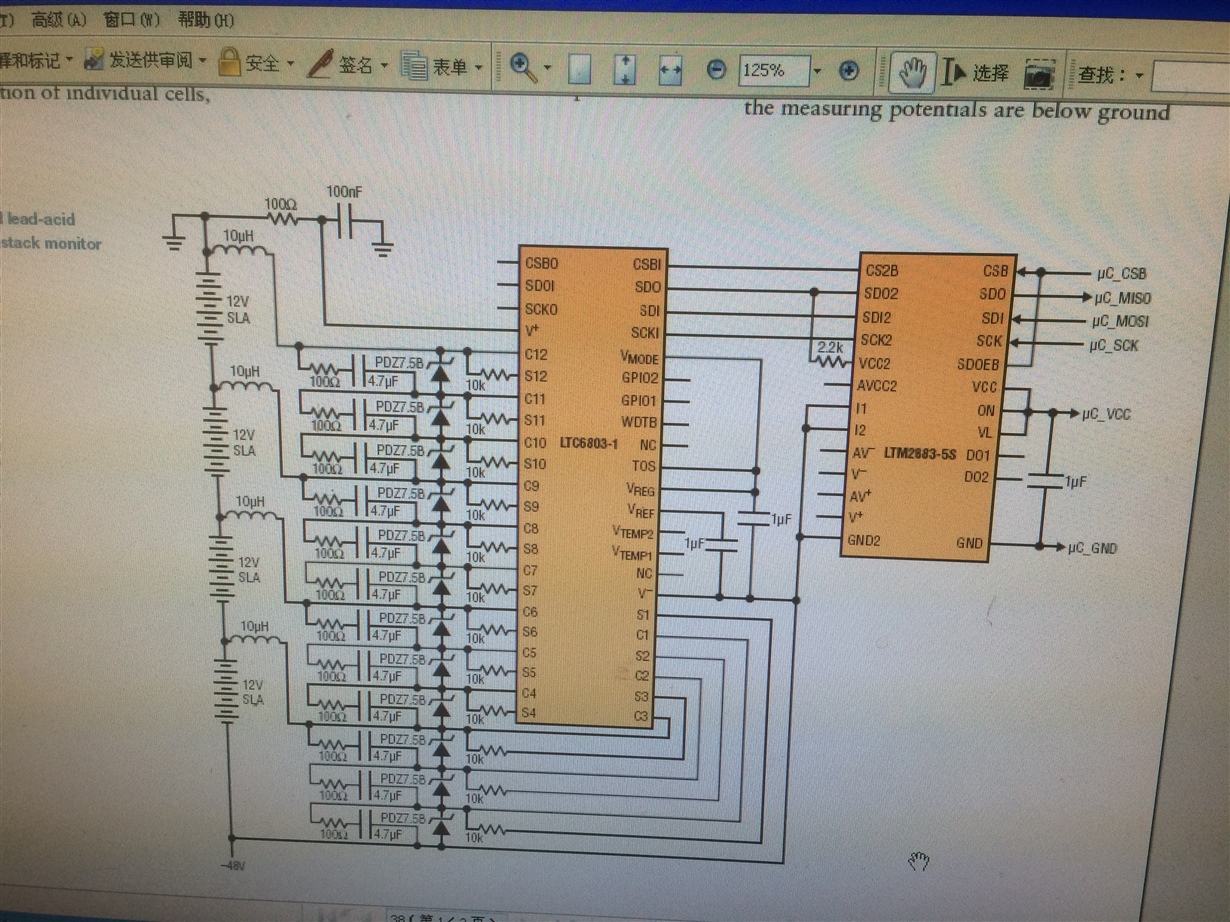Click the LTM2883-5S chip label
The height and width of the screenshot is (922, 1230).
point(920,454)
